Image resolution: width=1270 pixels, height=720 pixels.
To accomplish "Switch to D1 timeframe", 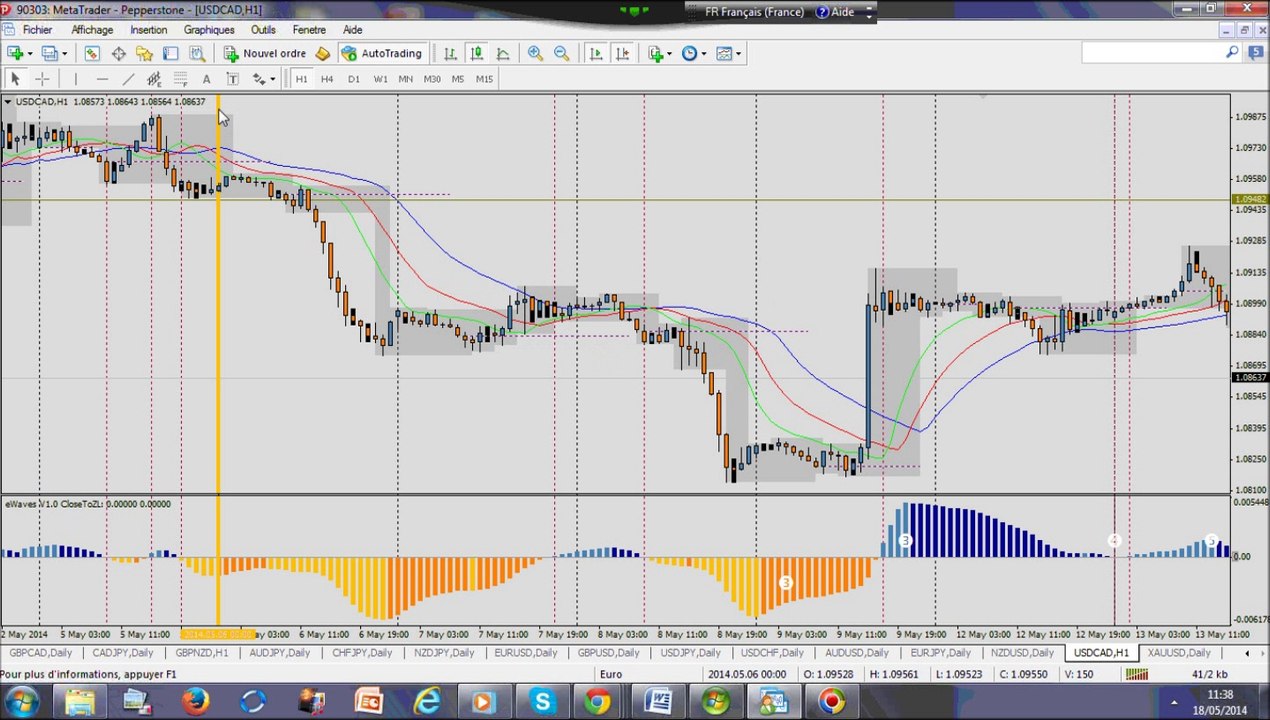I will (353, 79).
